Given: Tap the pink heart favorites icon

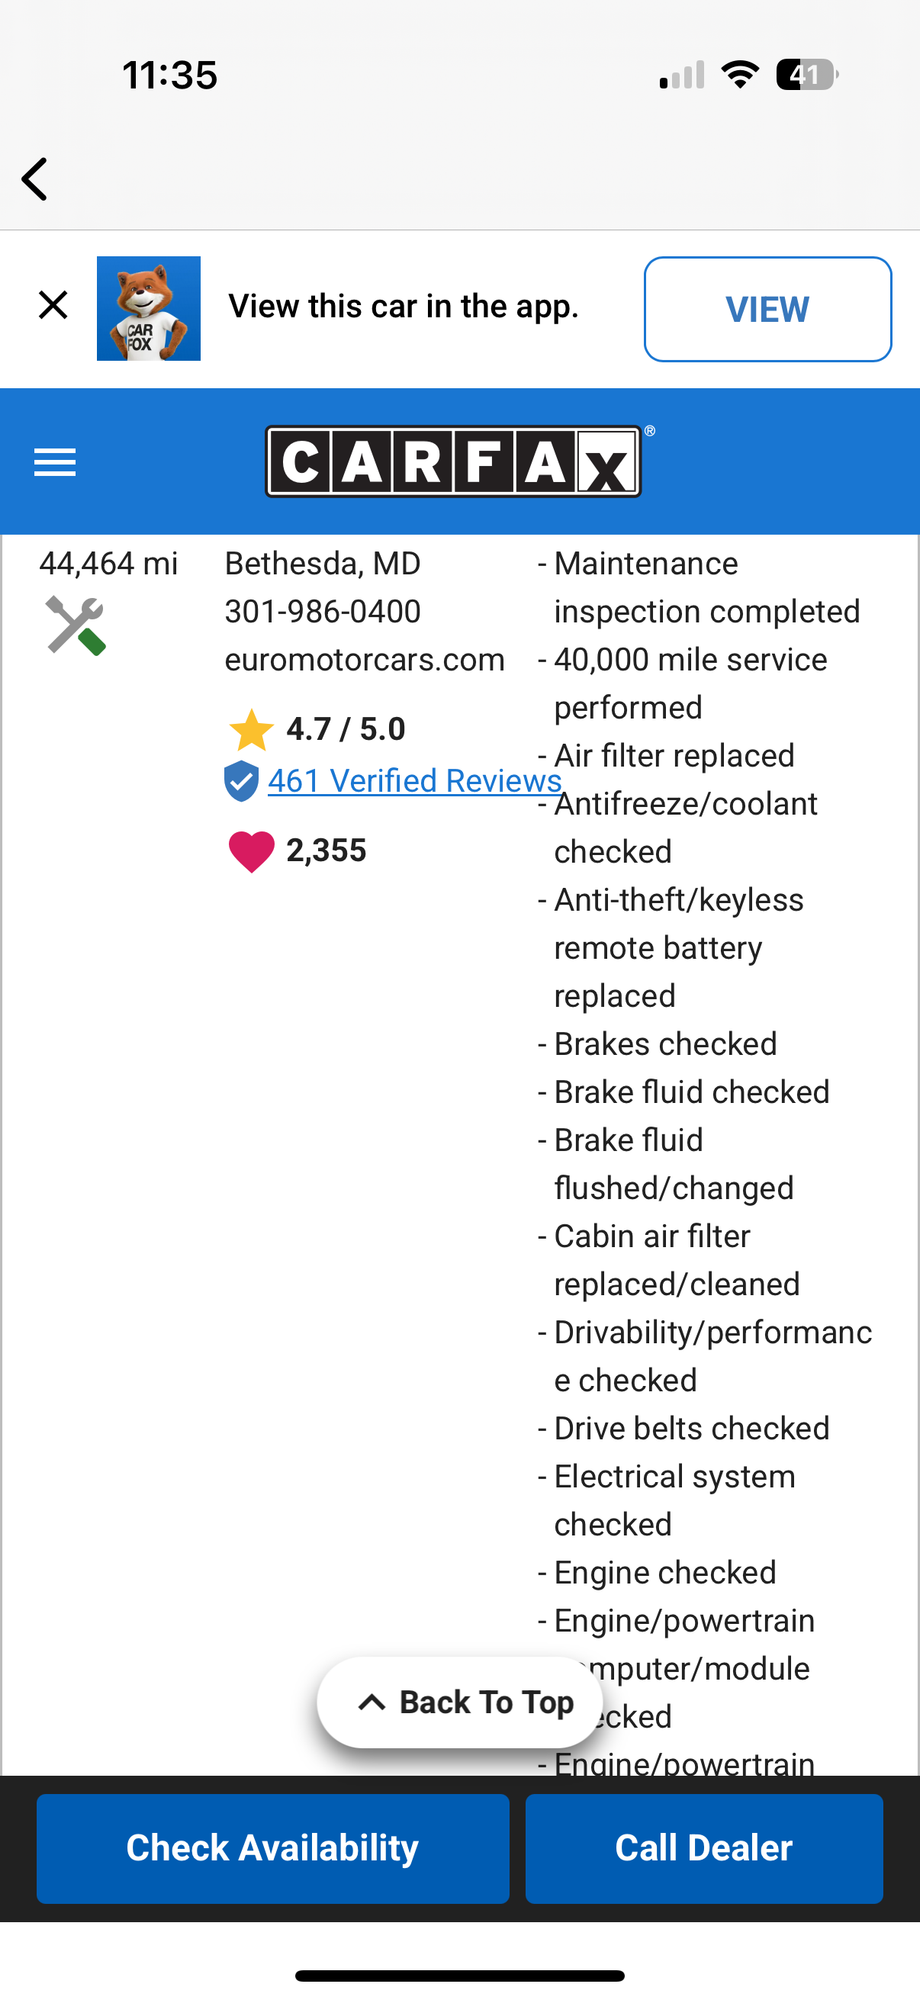Looking at the screenshot, I should pos(251,852).
